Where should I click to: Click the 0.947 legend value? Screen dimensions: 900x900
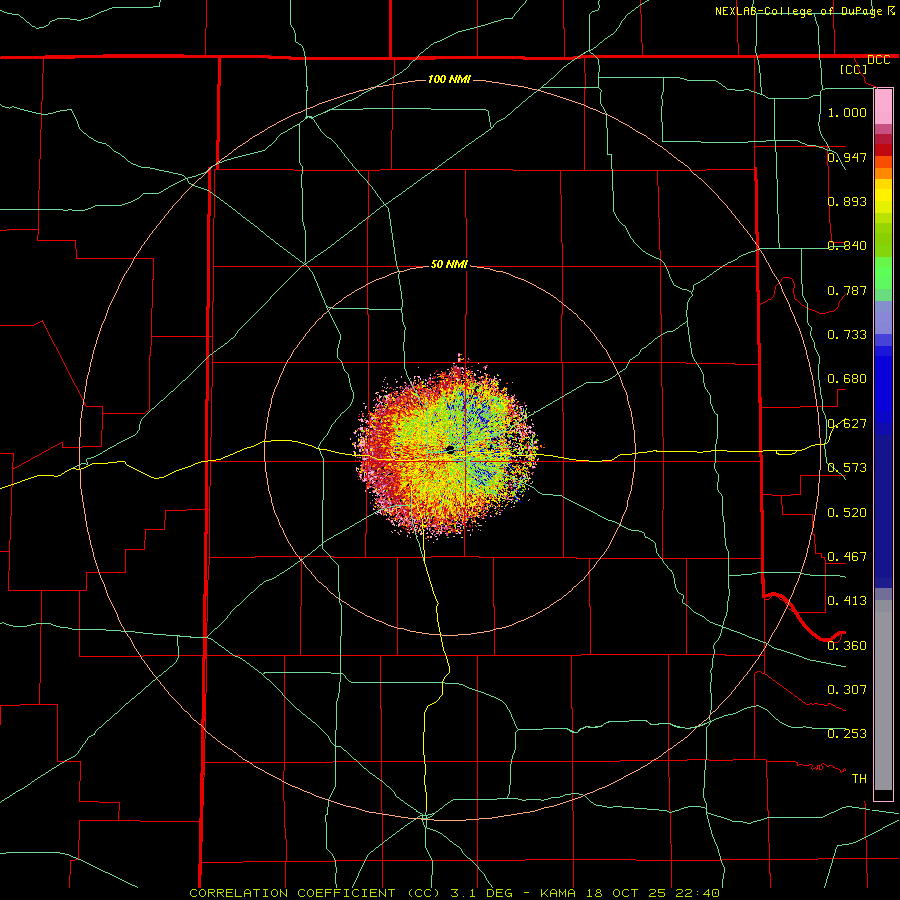pos(847,157)
